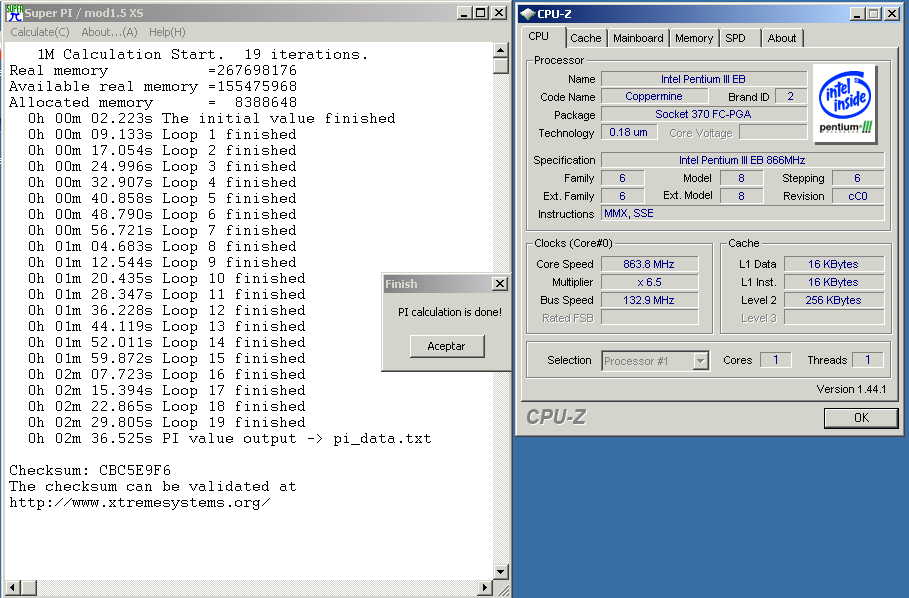Click the Super PI vertical scrollbar down arrow
This screenshot has width=909, height=598.
501,571
